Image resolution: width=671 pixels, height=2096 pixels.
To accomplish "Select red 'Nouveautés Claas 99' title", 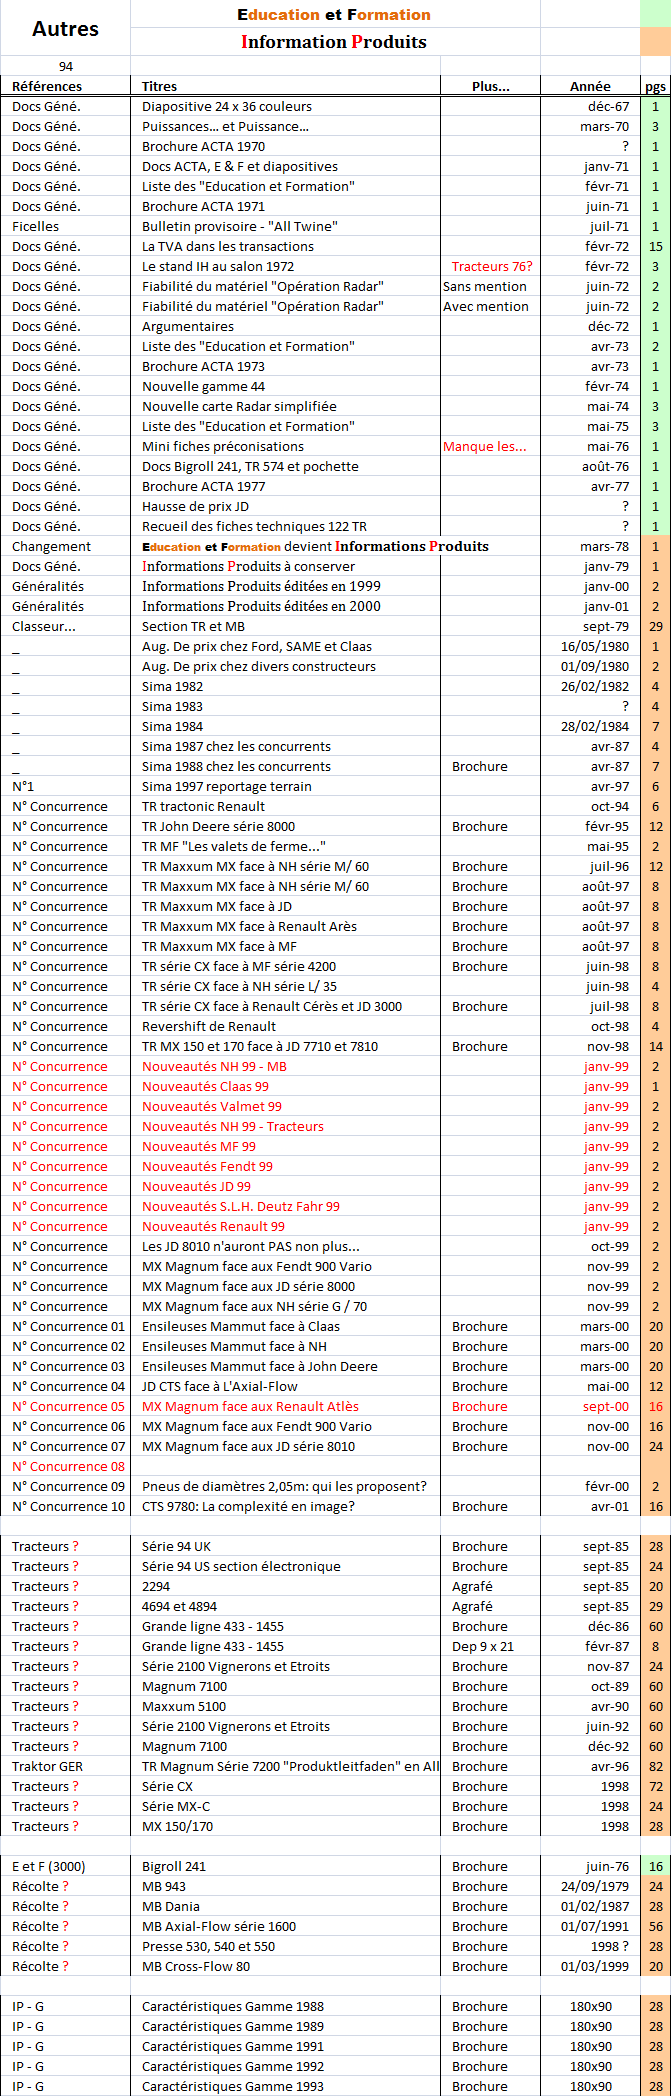I will click(x=205, y=1086).
